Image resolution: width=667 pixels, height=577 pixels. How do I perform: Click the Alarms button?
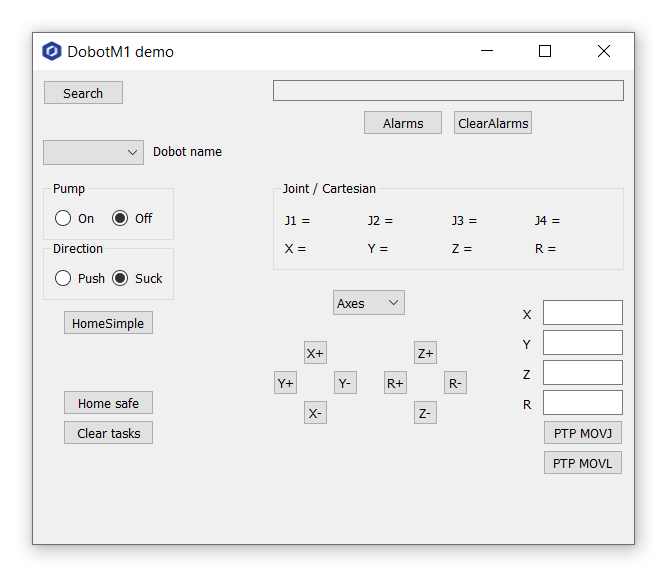[x=403, y=123]
